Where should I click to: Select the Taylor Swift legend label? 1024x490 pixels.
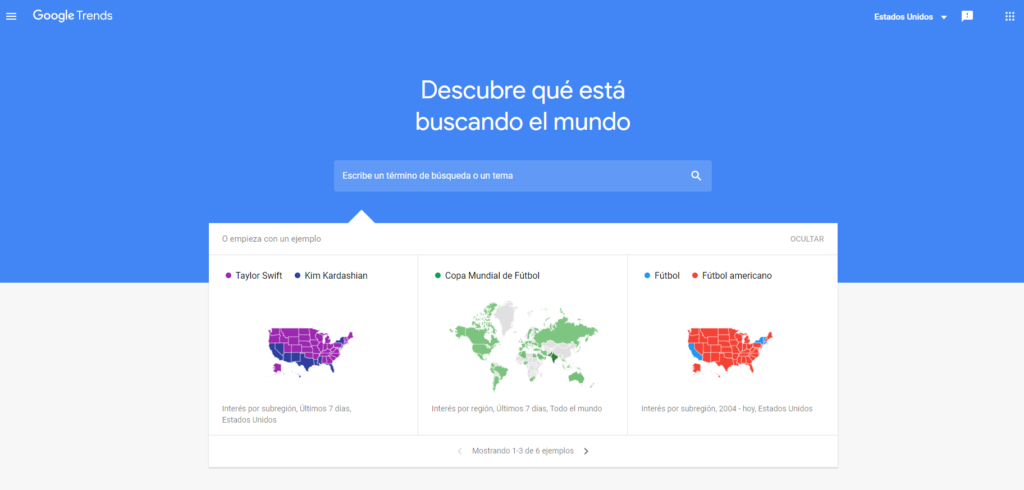click(259, 276)
